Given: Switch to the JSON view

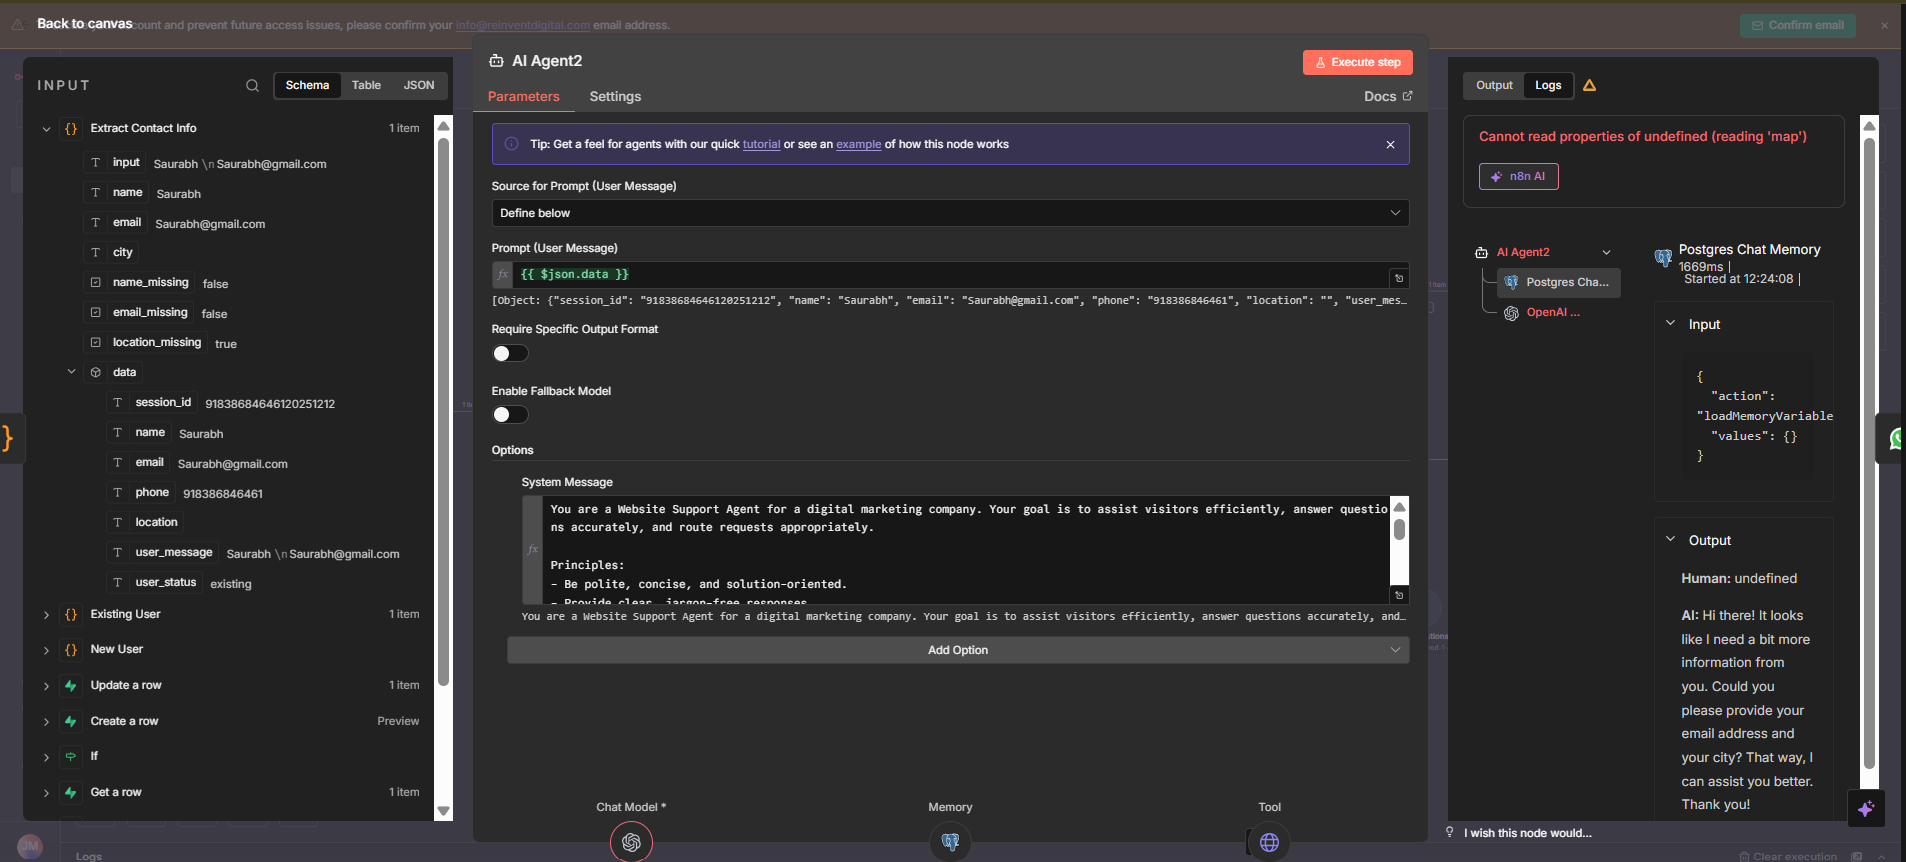Looking at the screenshot, I should (419, 86).
